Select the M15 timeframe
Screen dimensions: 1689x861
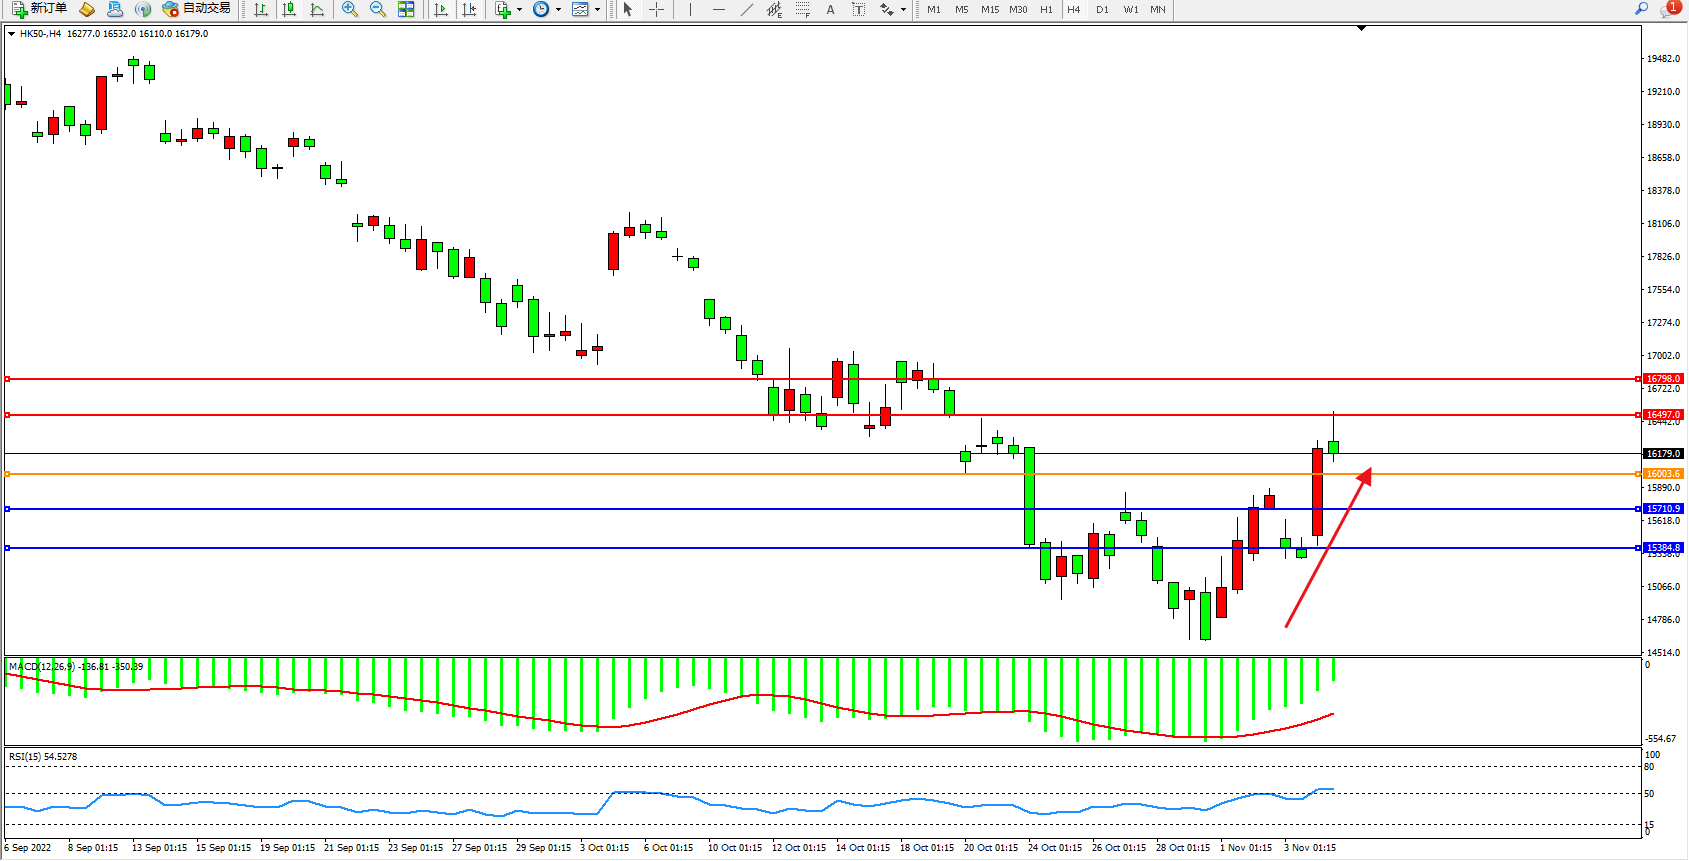pyautogui.click(x=990, y=9)
